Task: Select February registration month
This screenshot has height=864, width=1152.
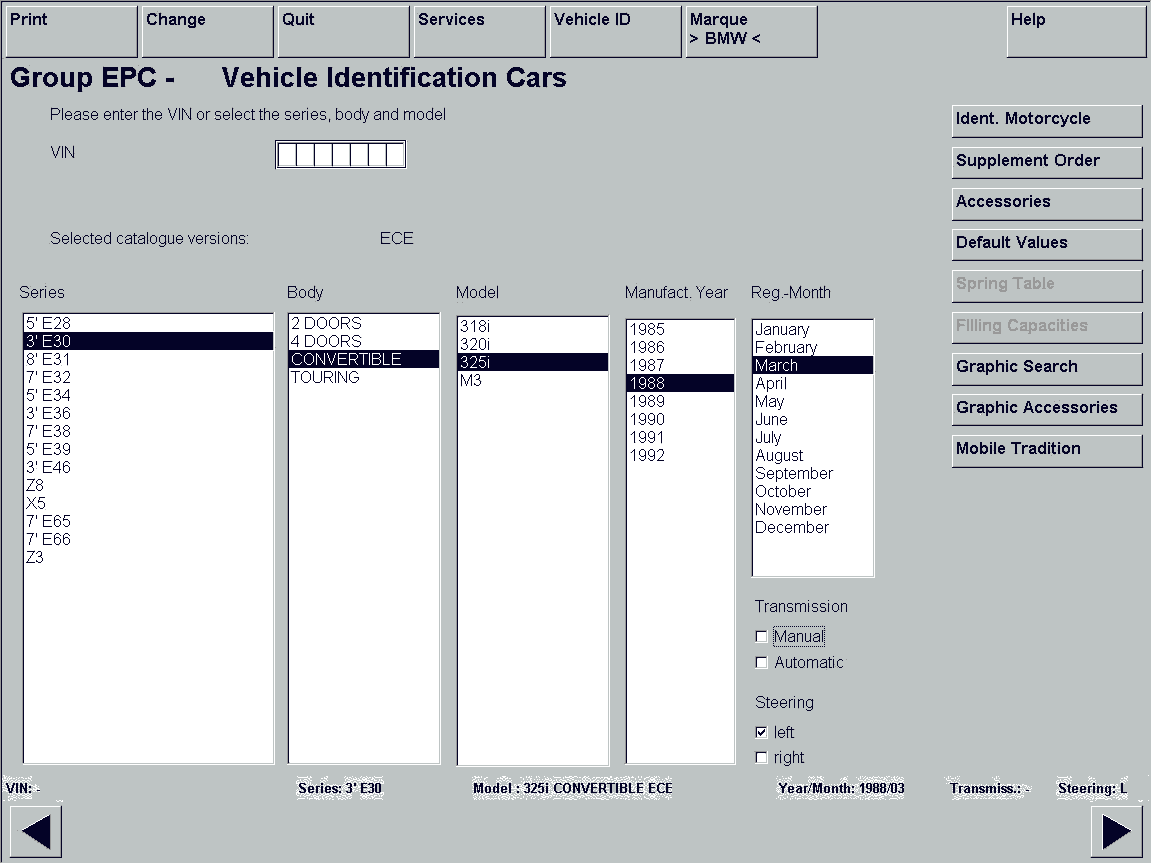Action: pyautogui.click(x=813, y=347)
